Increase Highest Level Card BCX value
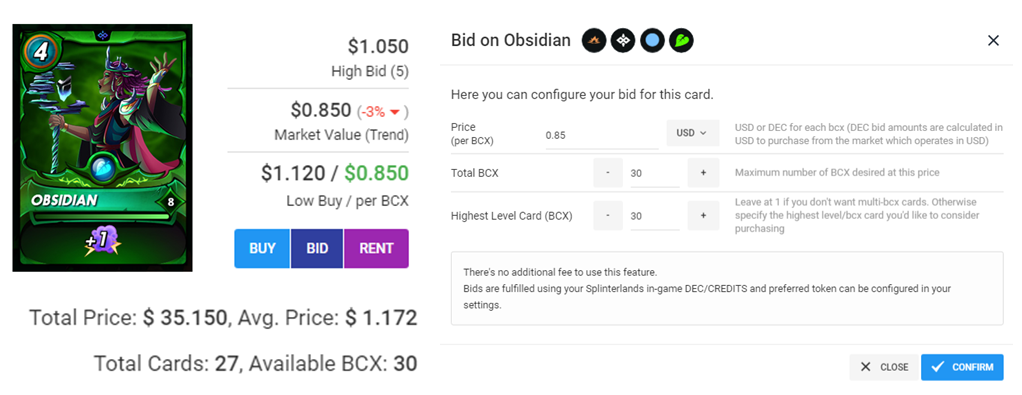This screenshot has height=395, width=1022. click(x=703, y=215)
